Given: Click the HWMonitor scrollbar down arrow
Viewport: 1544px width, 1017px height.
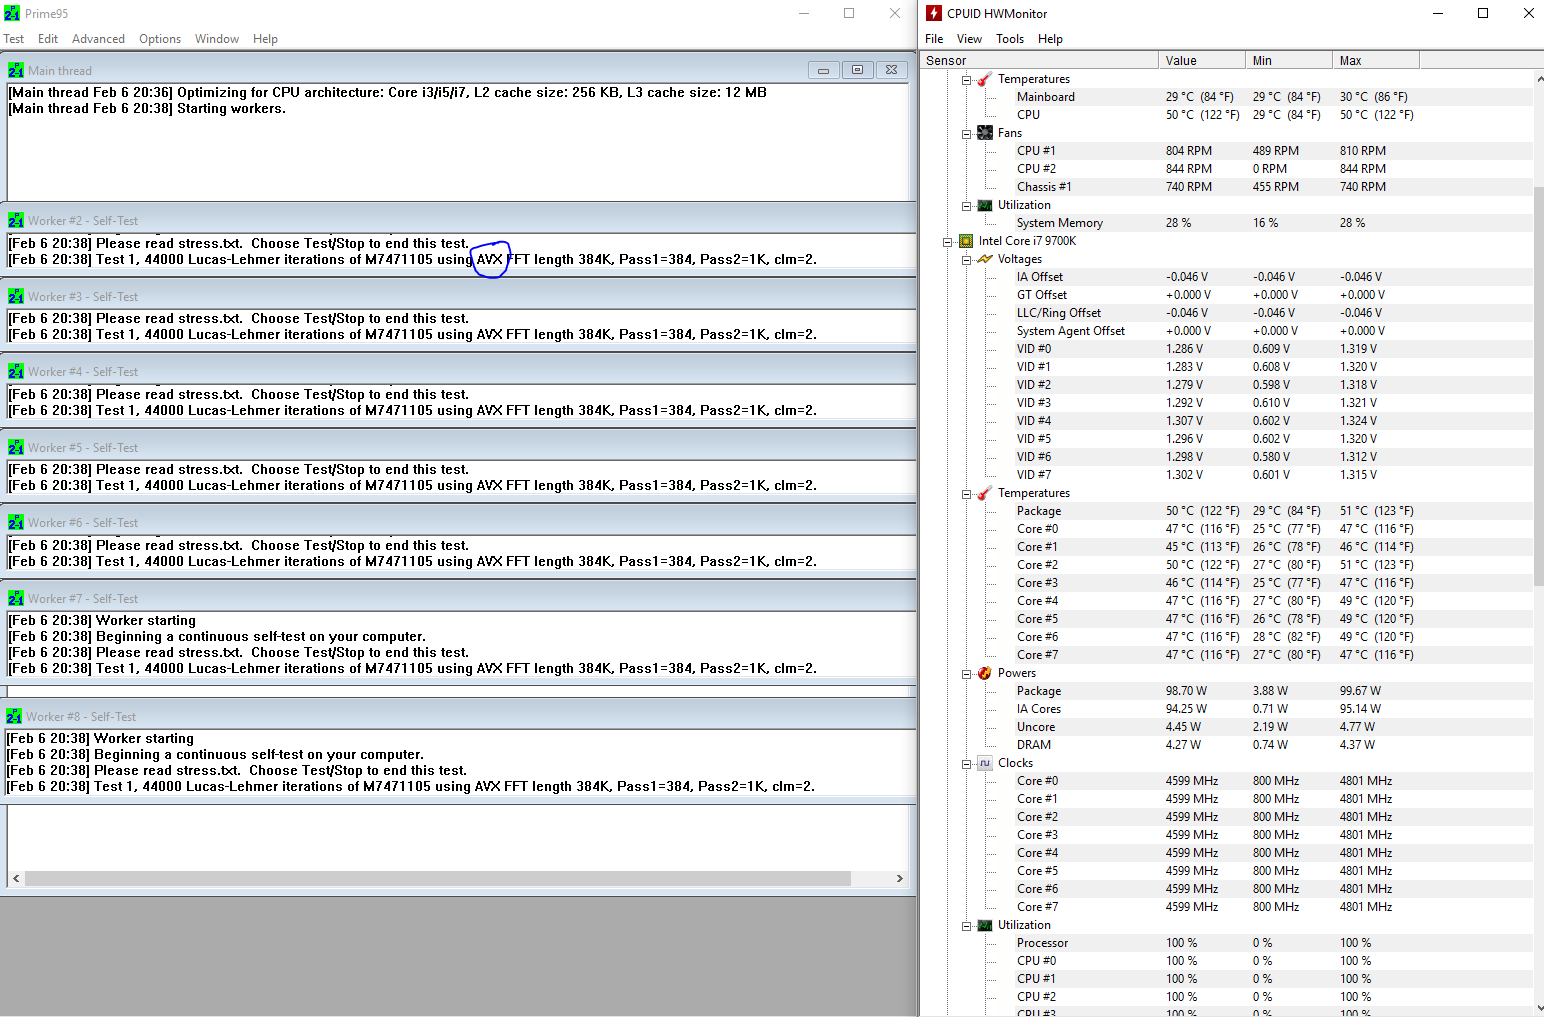Looking at the screenshot, I should tap(1538, 1008).
